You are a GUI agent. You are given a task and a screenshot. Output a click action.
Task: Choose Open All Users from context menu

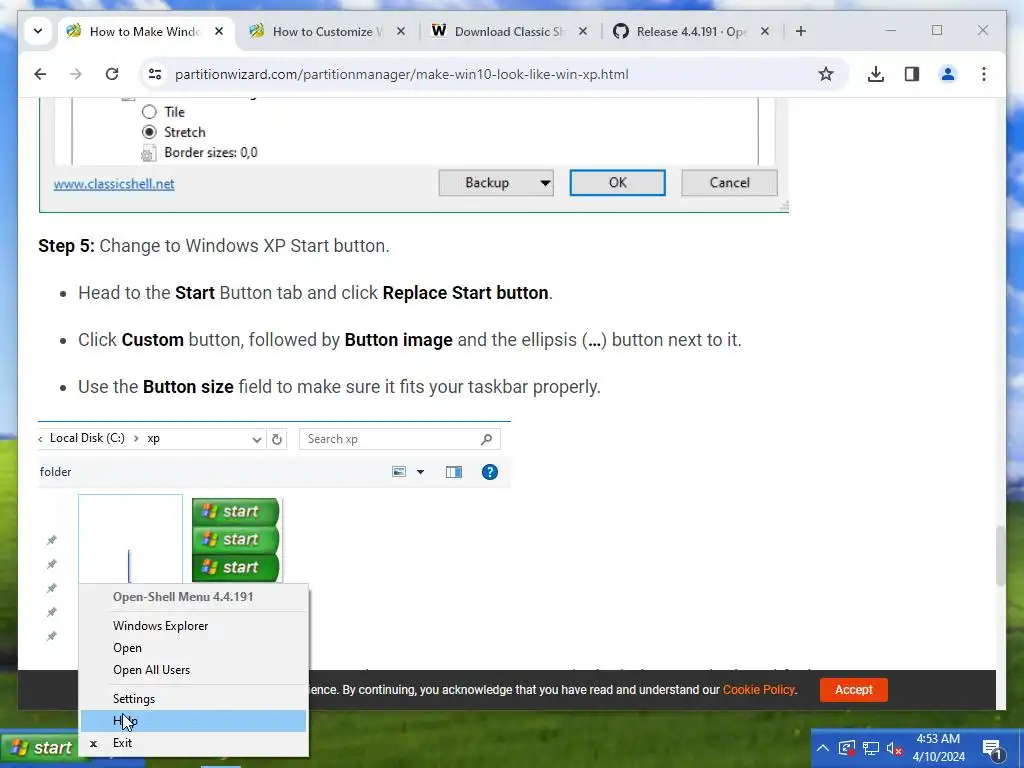pos(193,670)
